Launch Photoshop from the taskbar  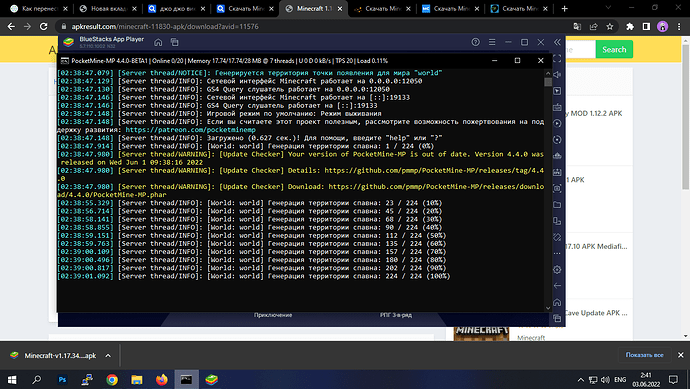point(62,379)
